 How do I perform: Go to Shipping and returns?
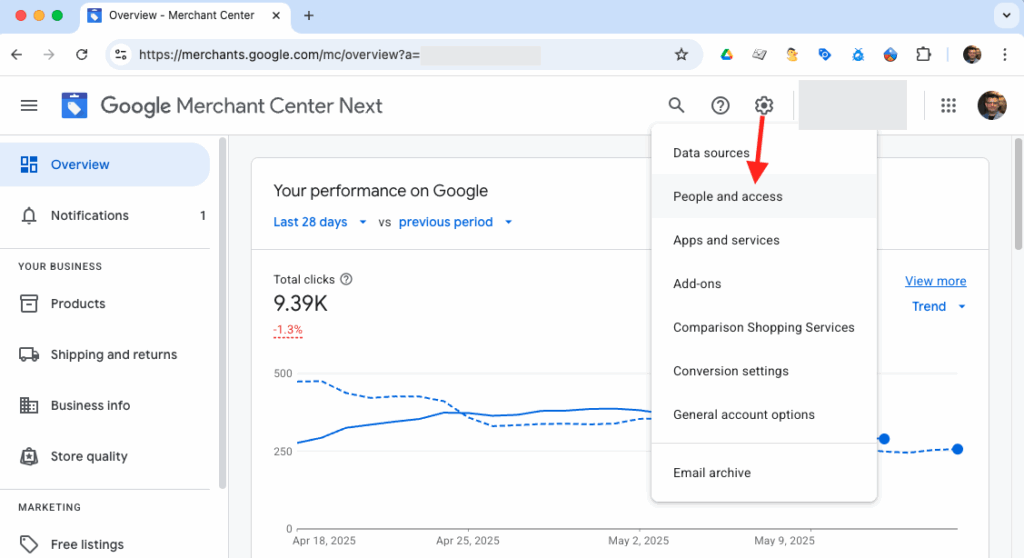[104, 354]
